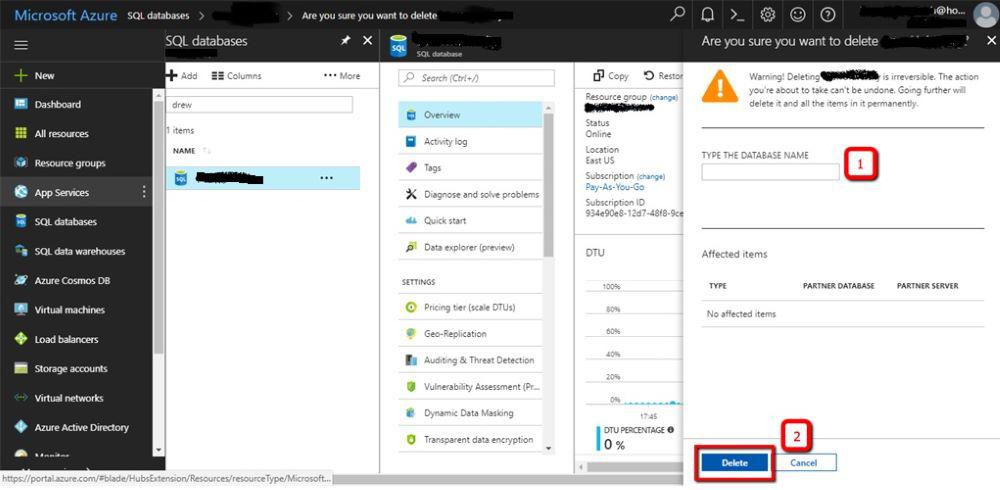The image size is (1000, 490).
Task: Click the Search (Ctrl+/) box
Action: pyautogui.click(x=476, y=78)
